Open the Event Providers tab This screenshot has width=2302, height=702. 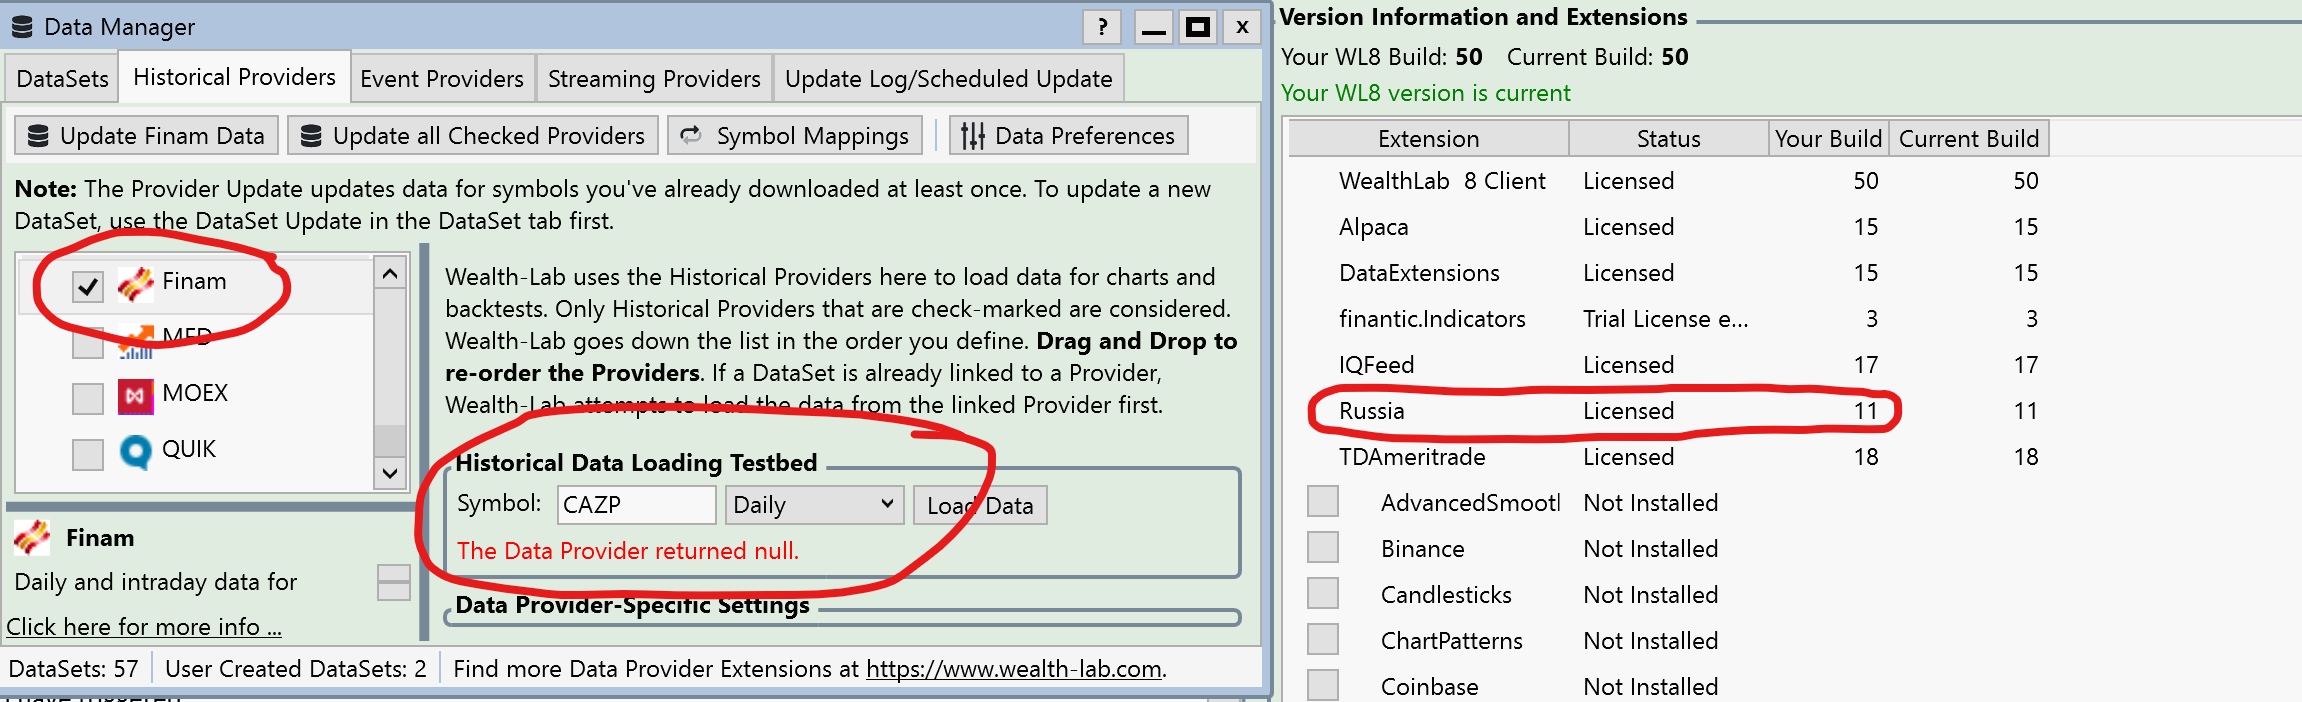[x=442, y=78]
